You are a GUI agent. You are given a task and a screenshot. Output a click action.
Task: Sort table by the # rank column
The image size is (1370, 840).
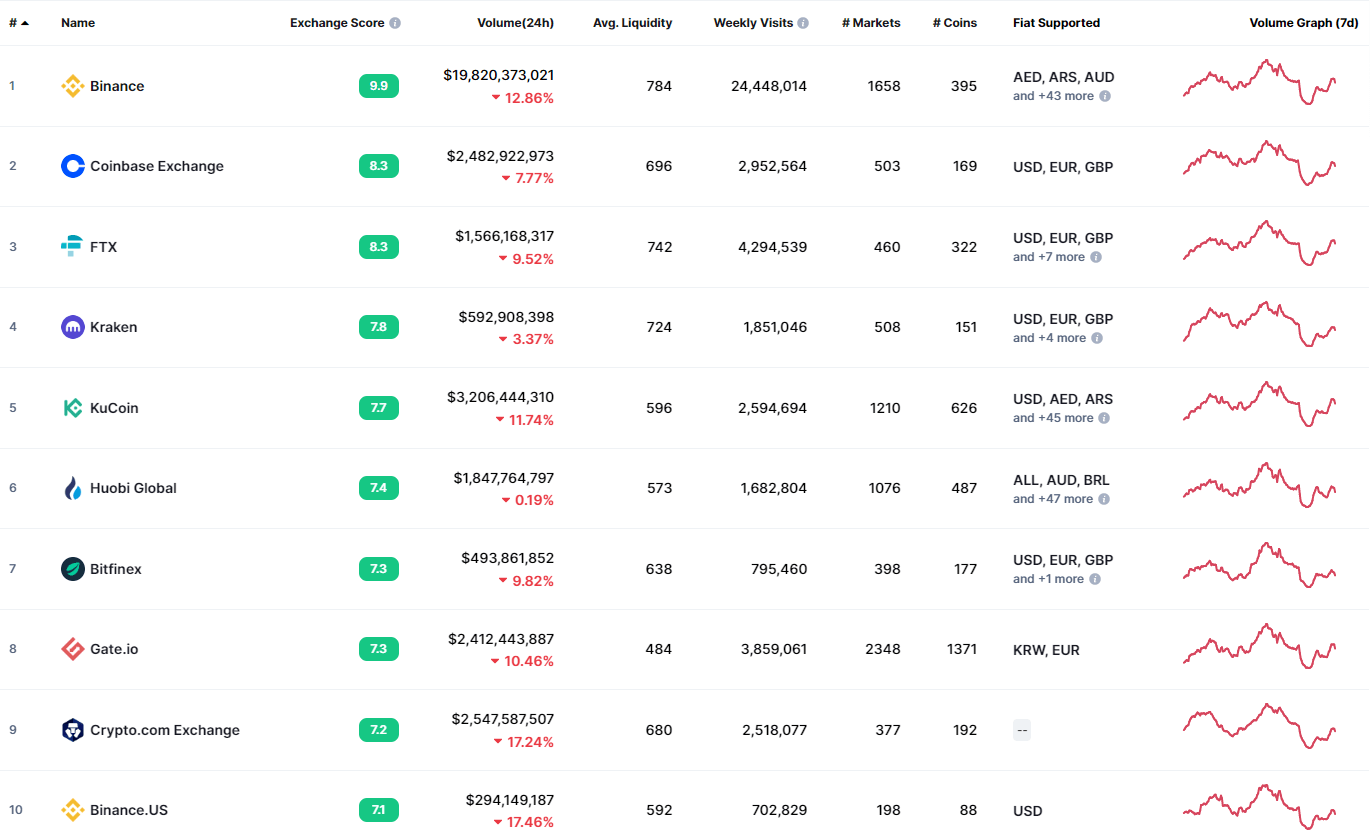click(x=19, y=23)
